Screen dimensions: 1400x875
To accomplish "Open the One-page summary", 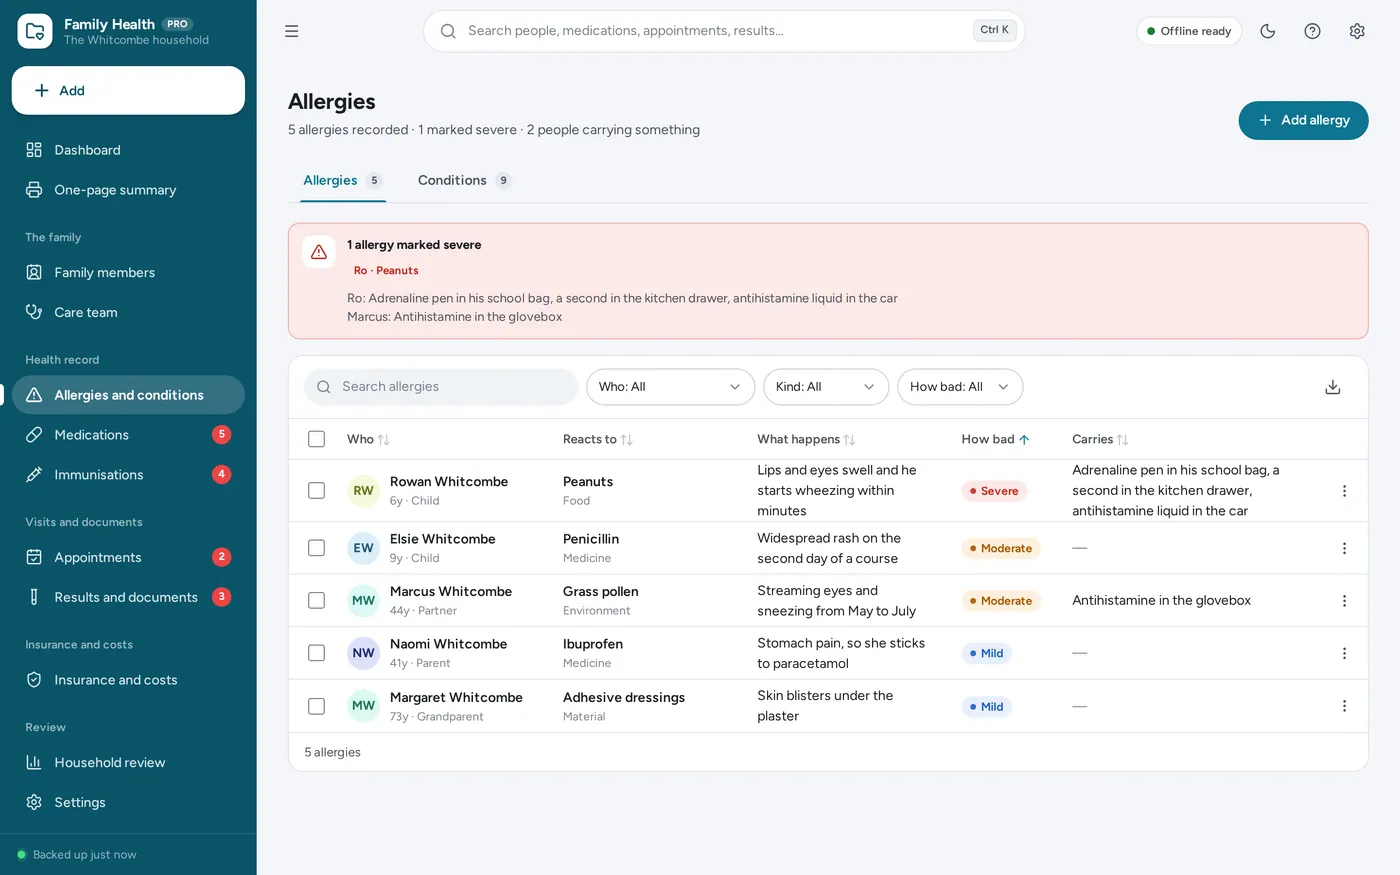I will tap(128, 190).
